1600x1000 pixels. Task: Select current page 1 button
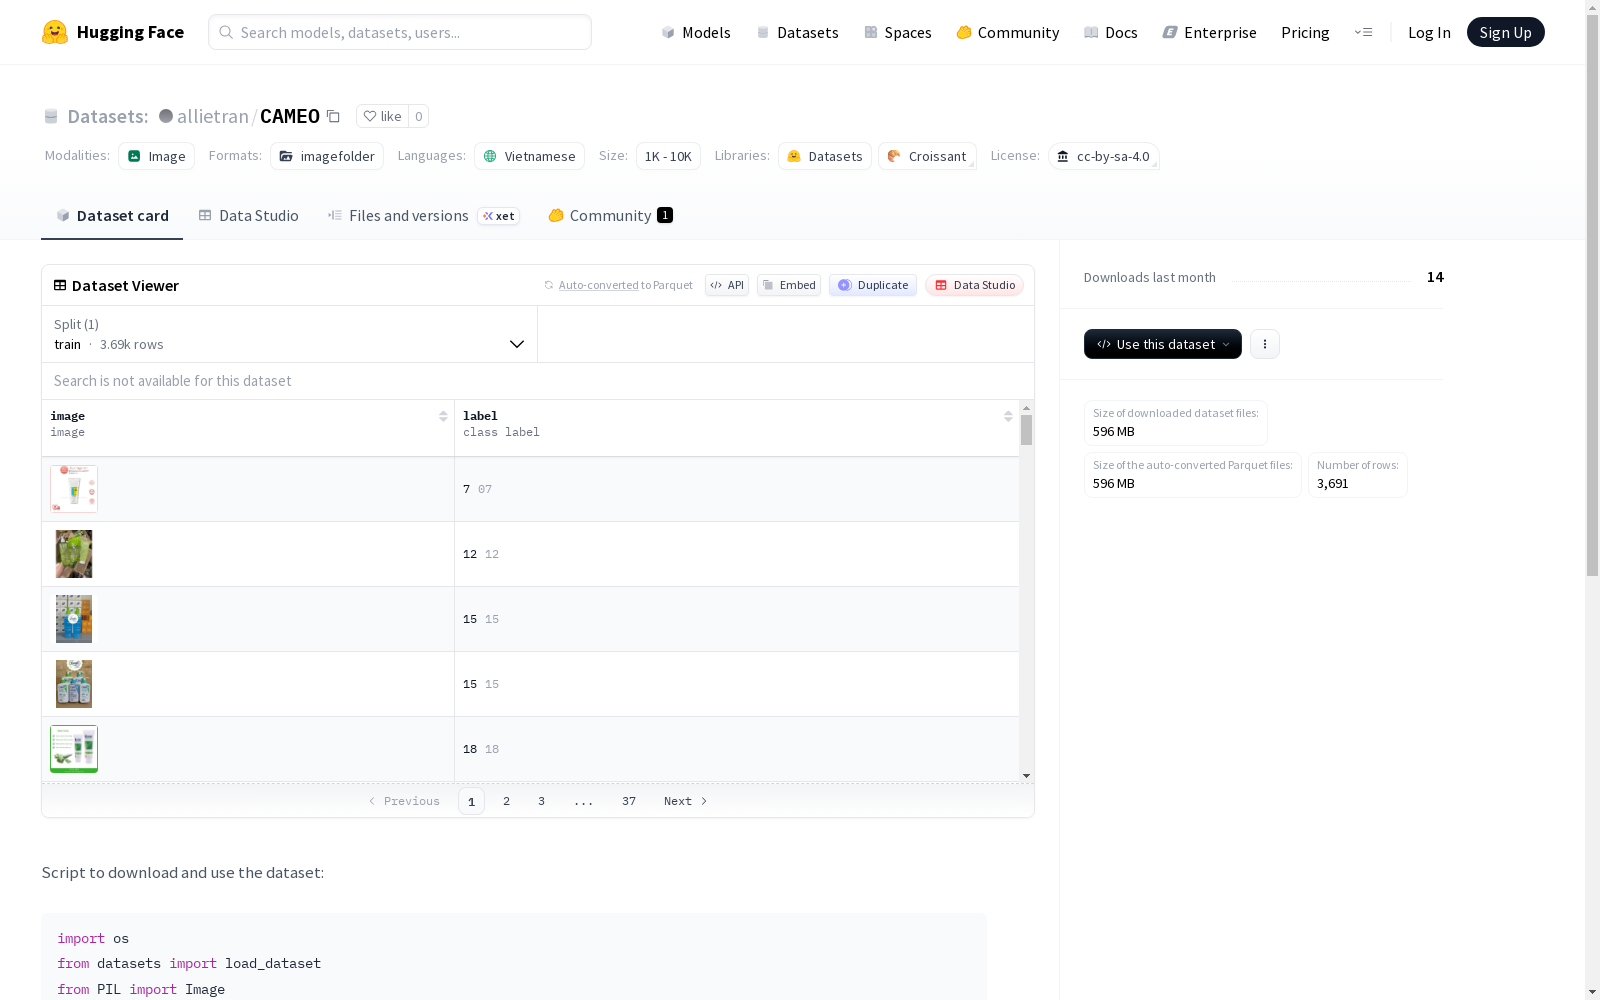(471, 801)
